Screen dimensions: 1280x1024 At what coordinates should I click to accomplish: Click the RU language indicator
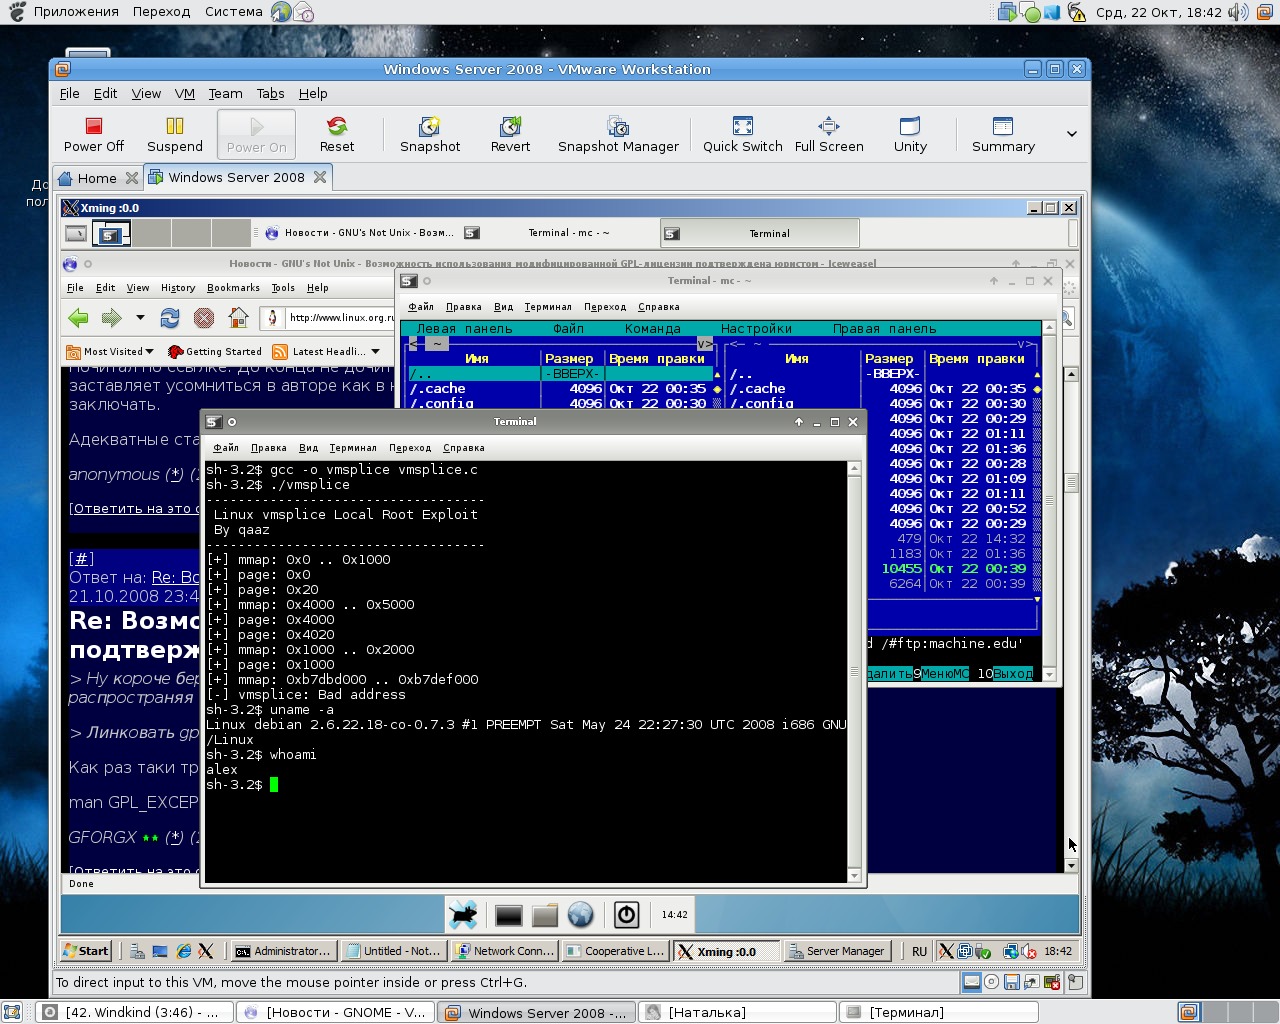coord(919,951)
